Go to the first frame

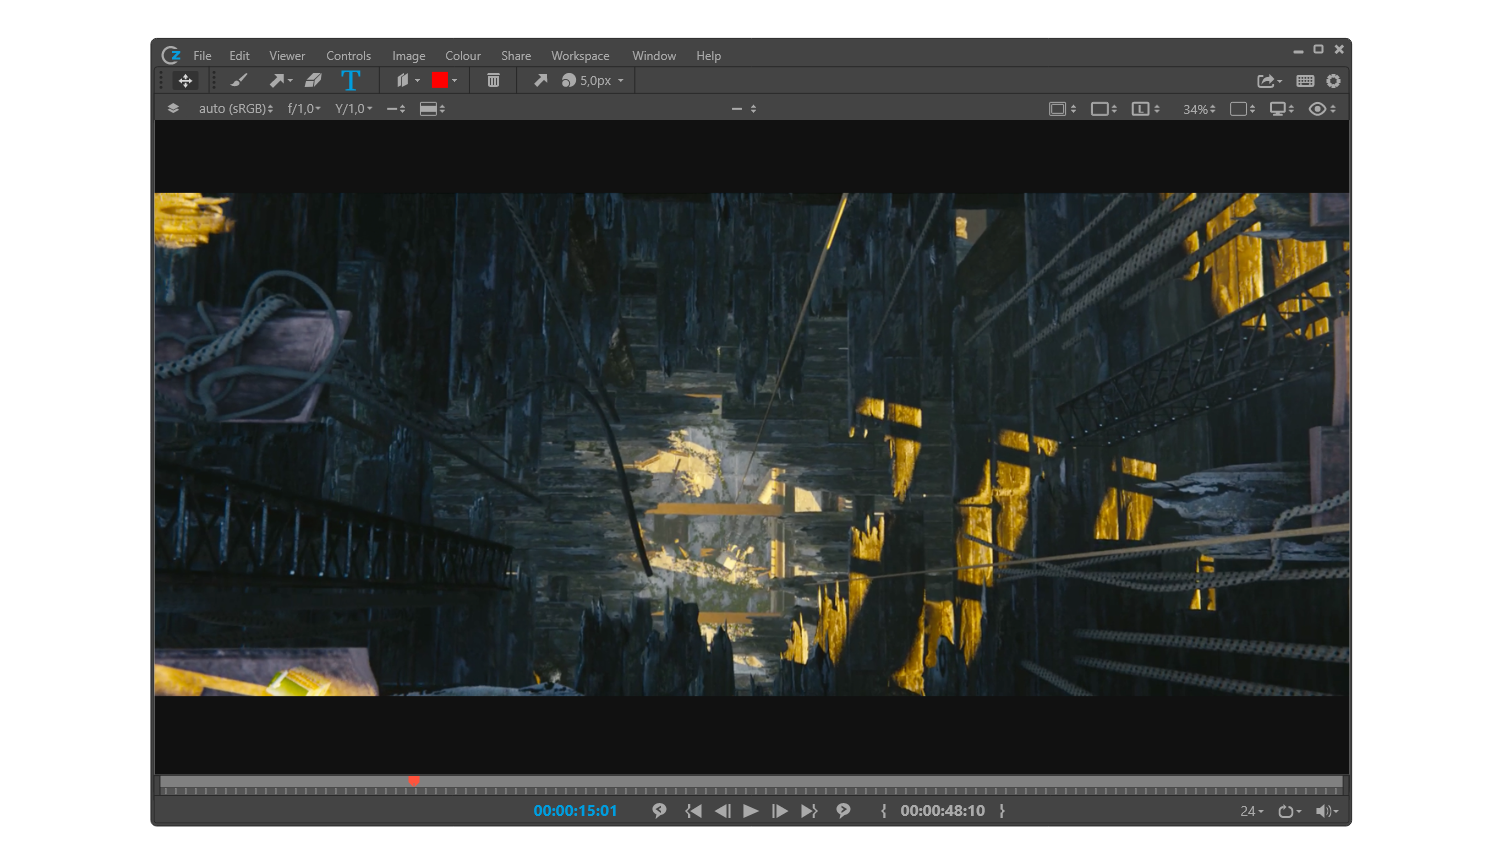pos(693,811)
